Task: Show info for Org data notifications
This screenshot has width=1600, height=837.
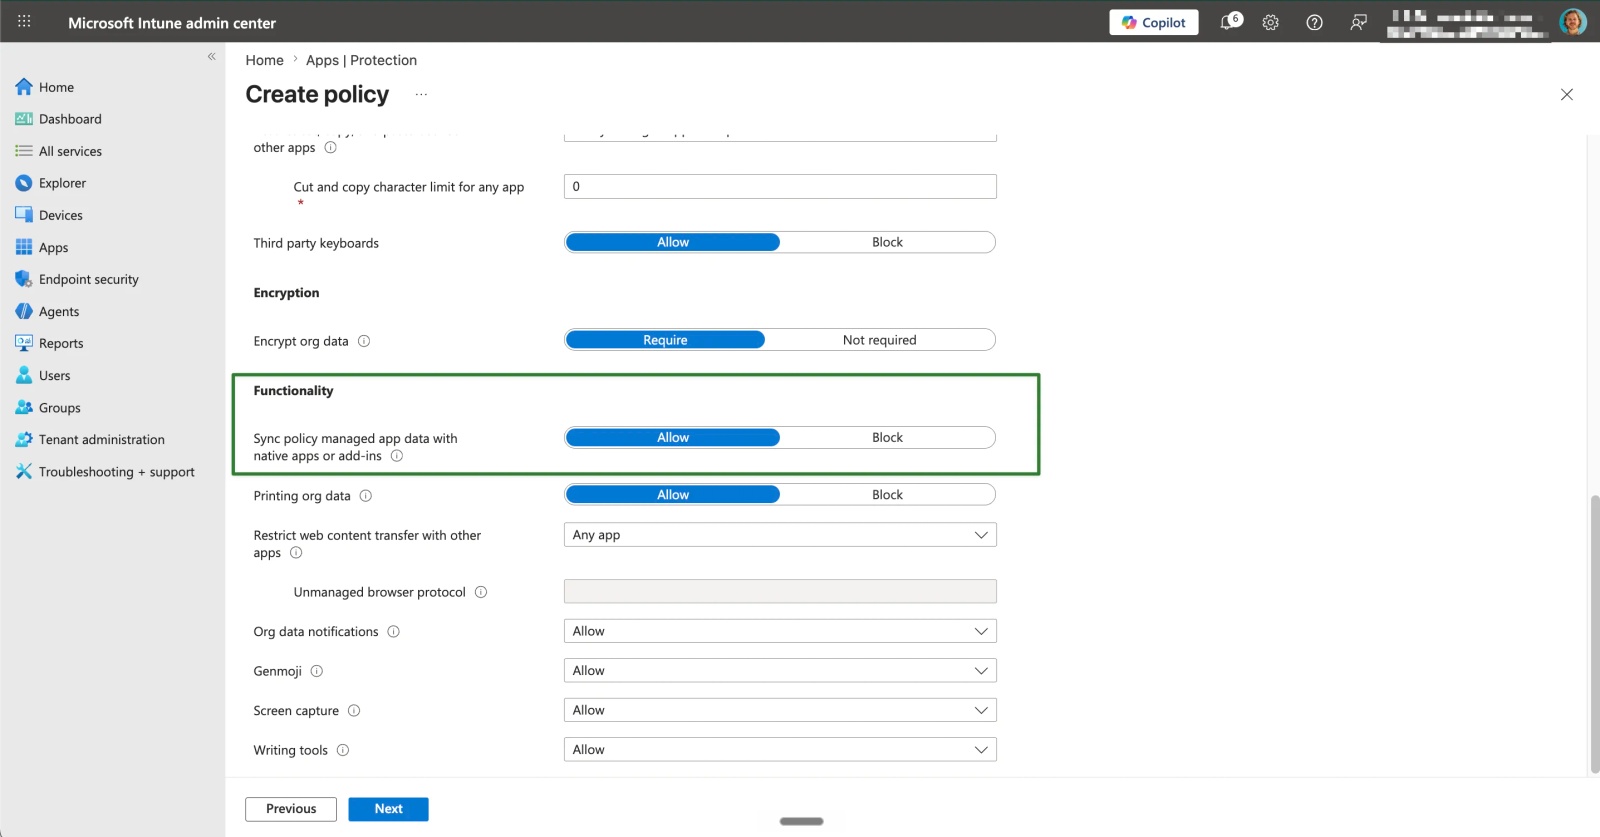Action: pos(394,632)
